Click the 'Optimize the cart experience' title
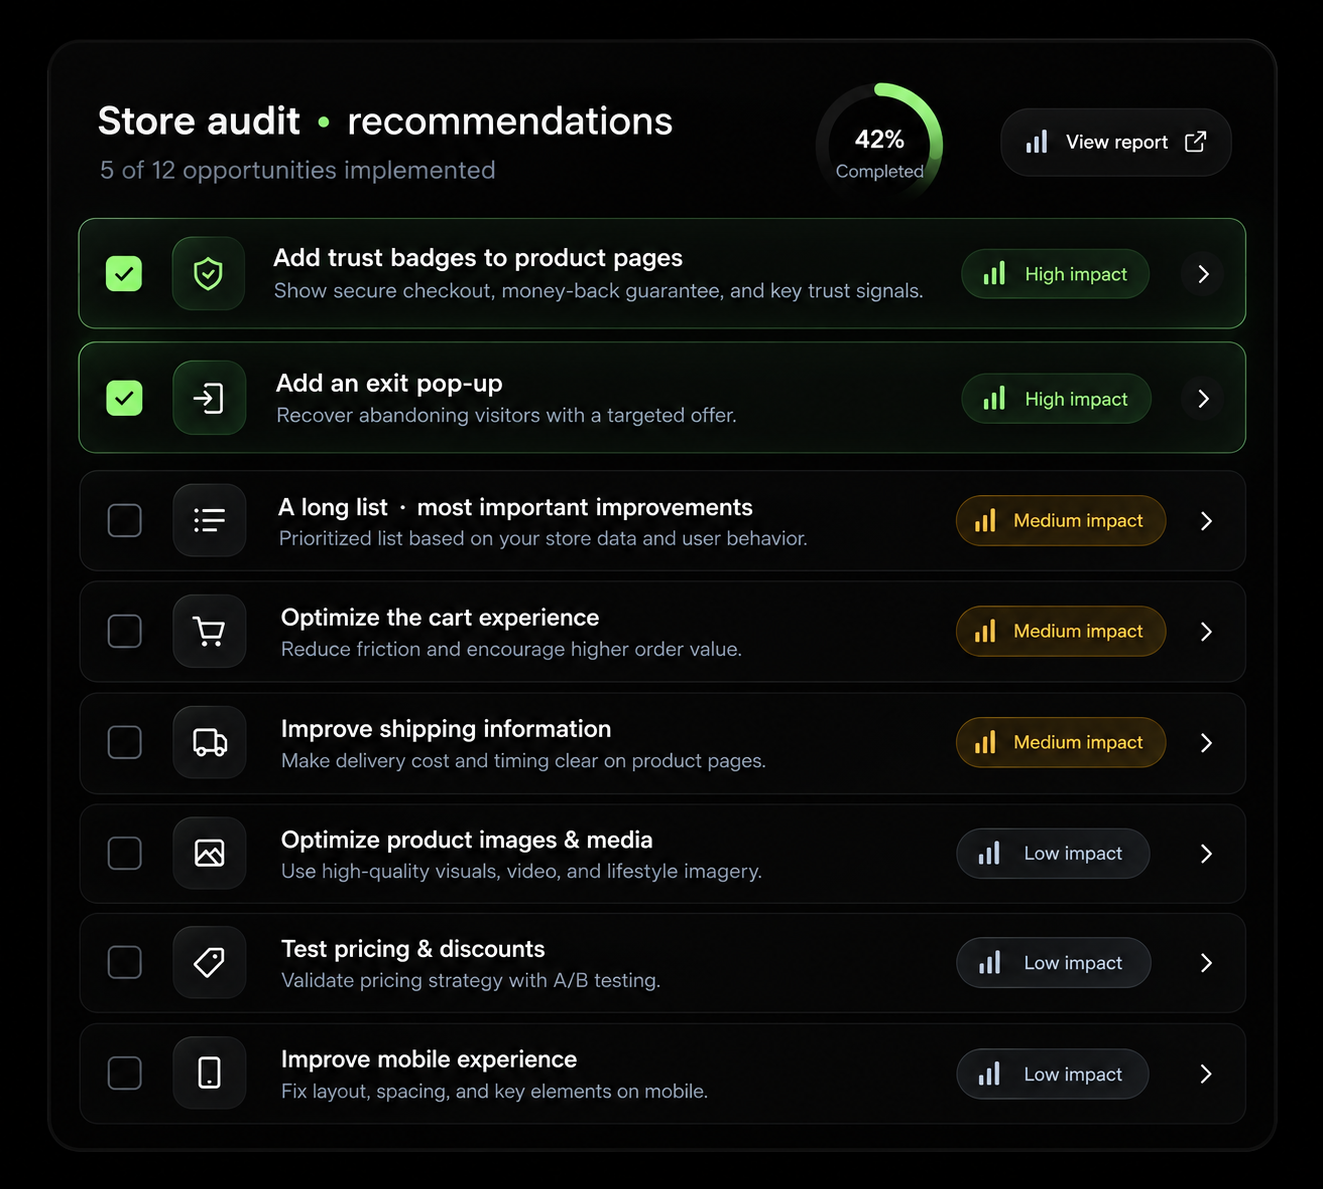Viewport: 1323px width, 1189px height. point(440,617)
